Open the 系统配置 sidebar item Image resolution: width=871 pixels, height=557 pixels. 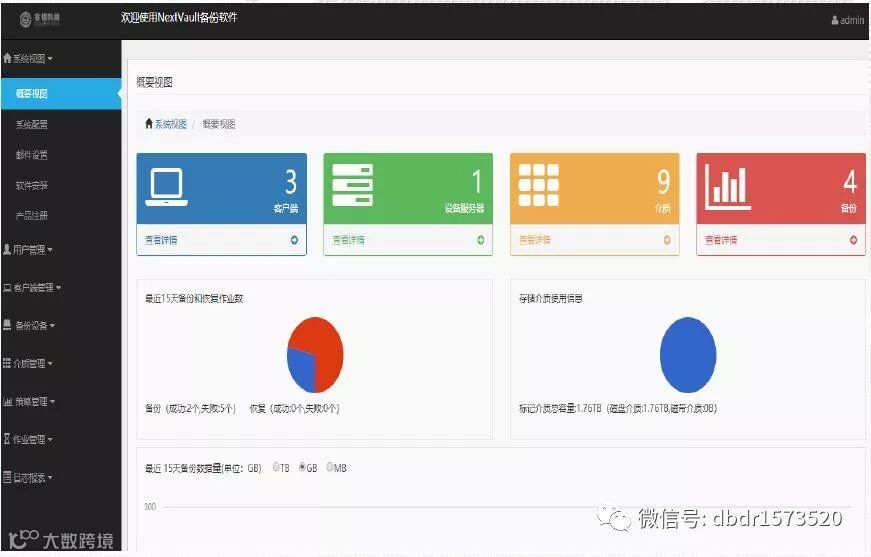(32, 124)
